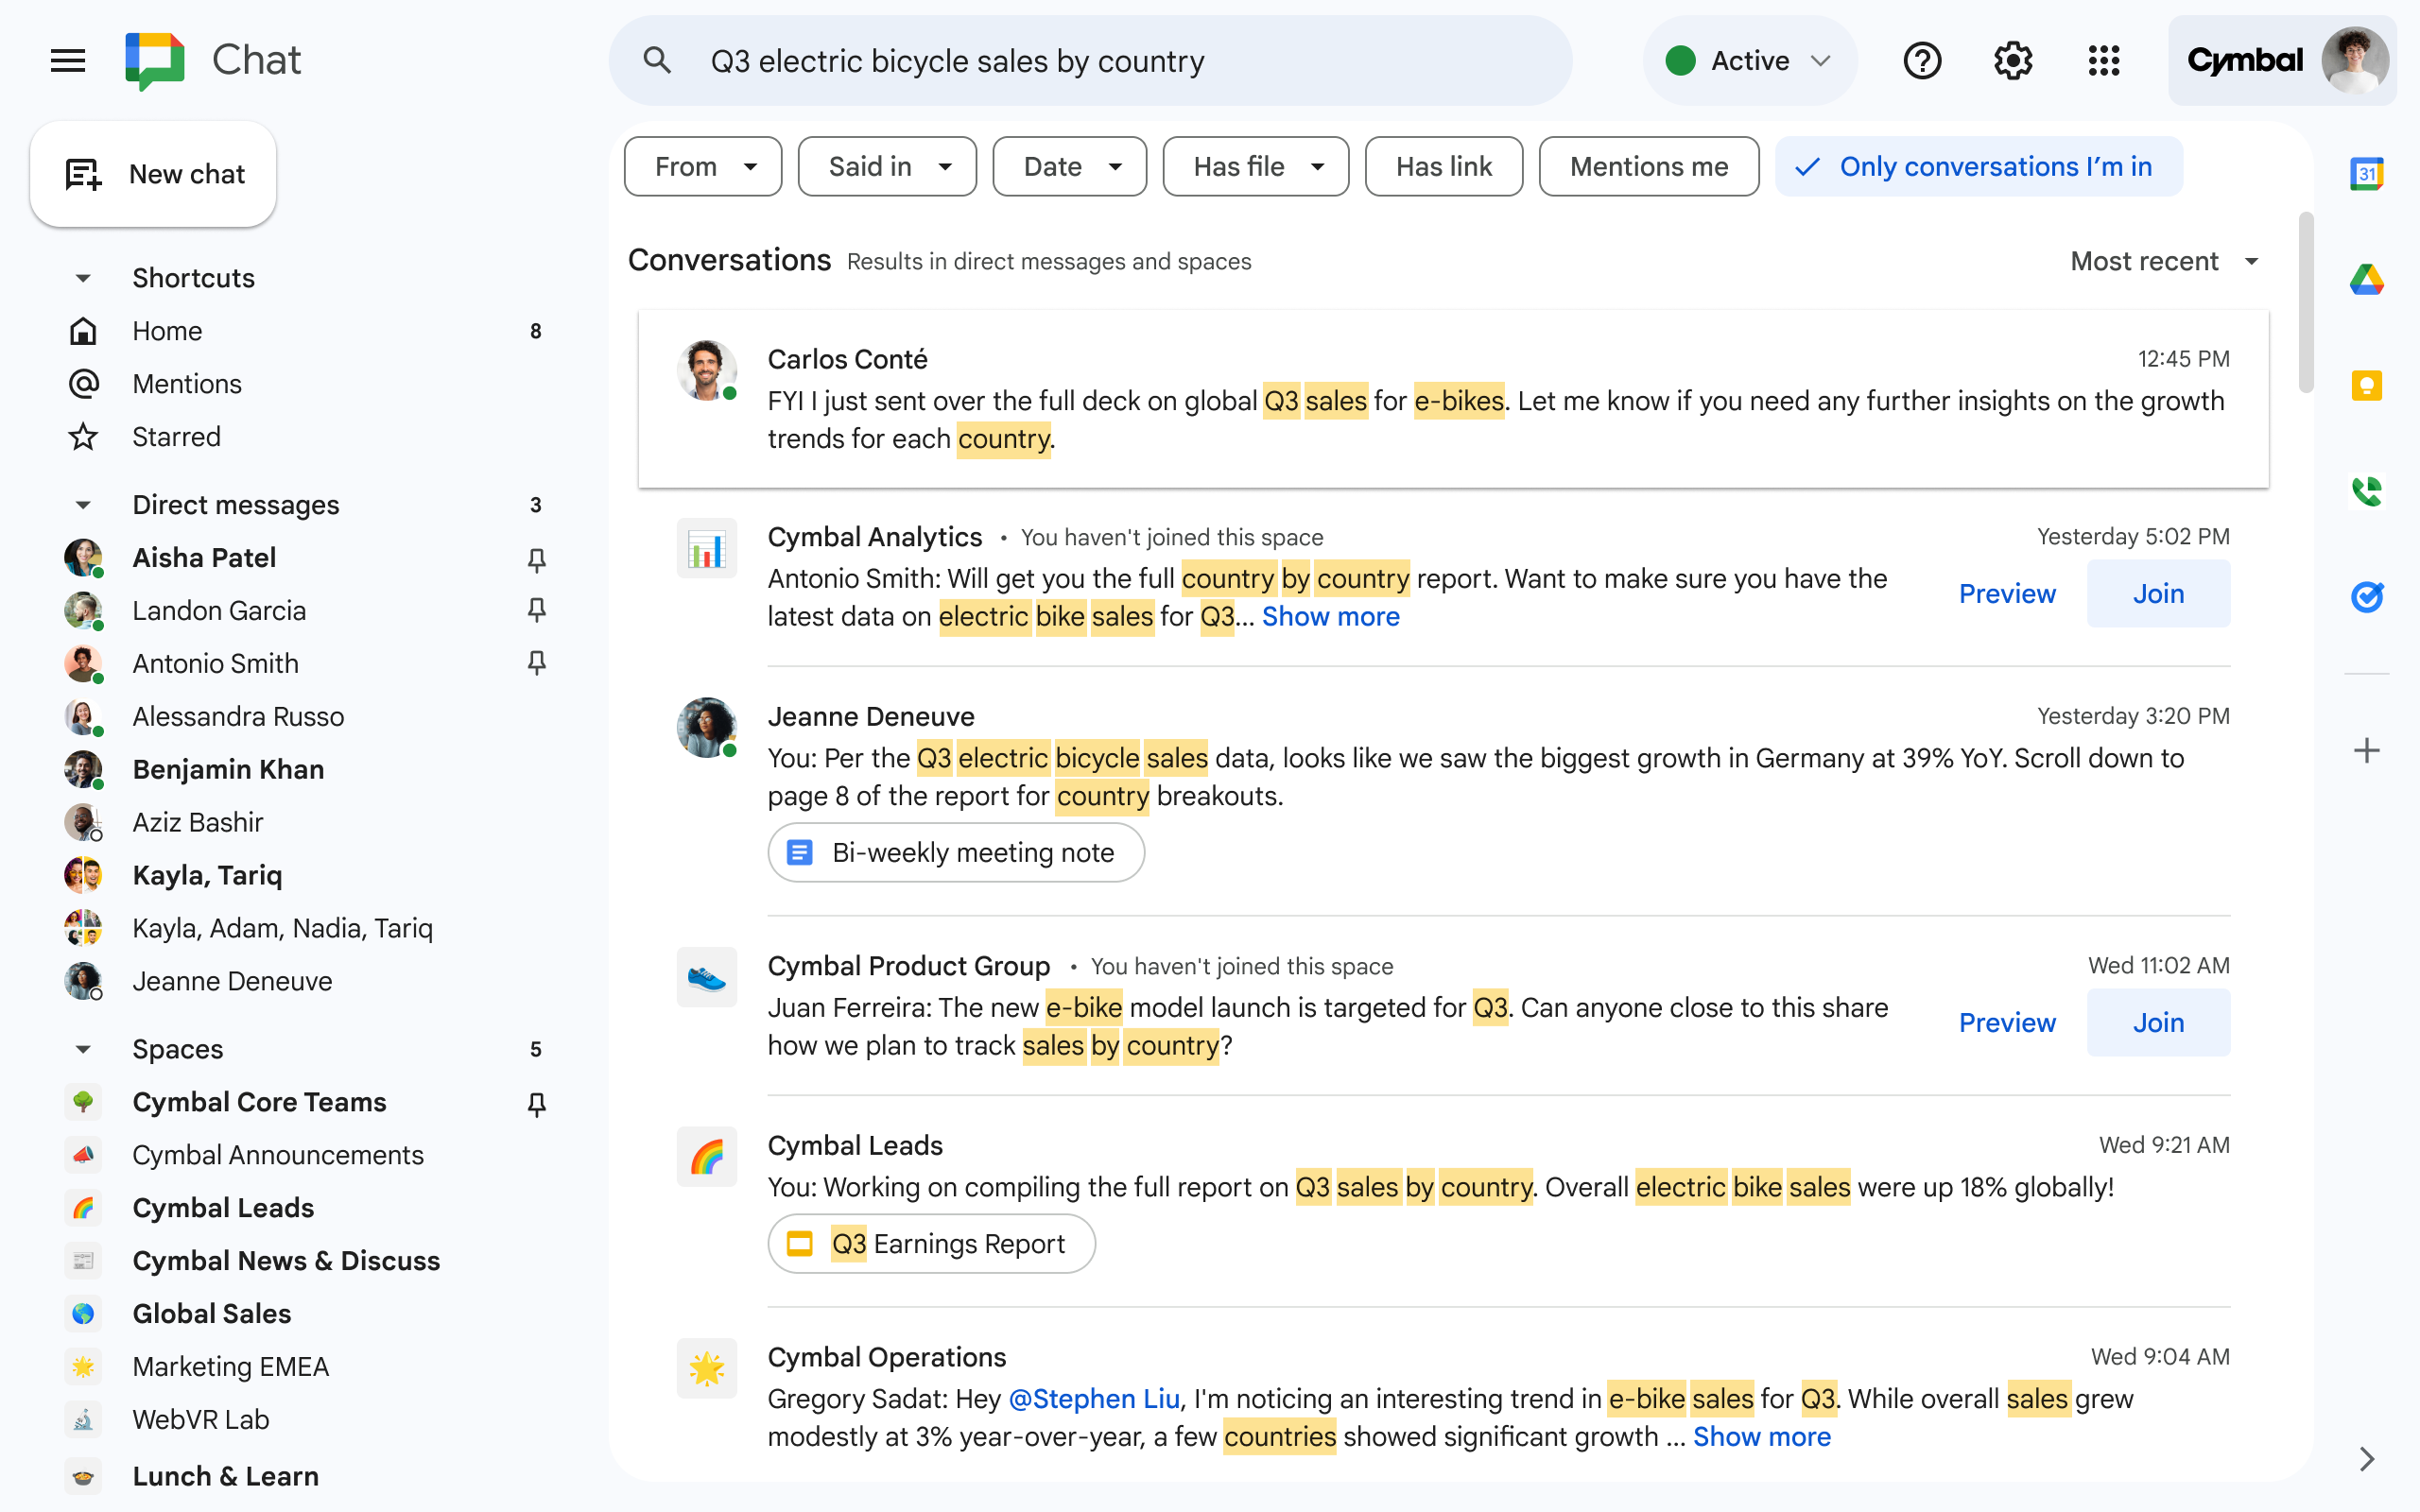Toggle the 'Has link' filter chip
The width and height of the screenshot is (2420, 1512).
(x=1443, y=167)
